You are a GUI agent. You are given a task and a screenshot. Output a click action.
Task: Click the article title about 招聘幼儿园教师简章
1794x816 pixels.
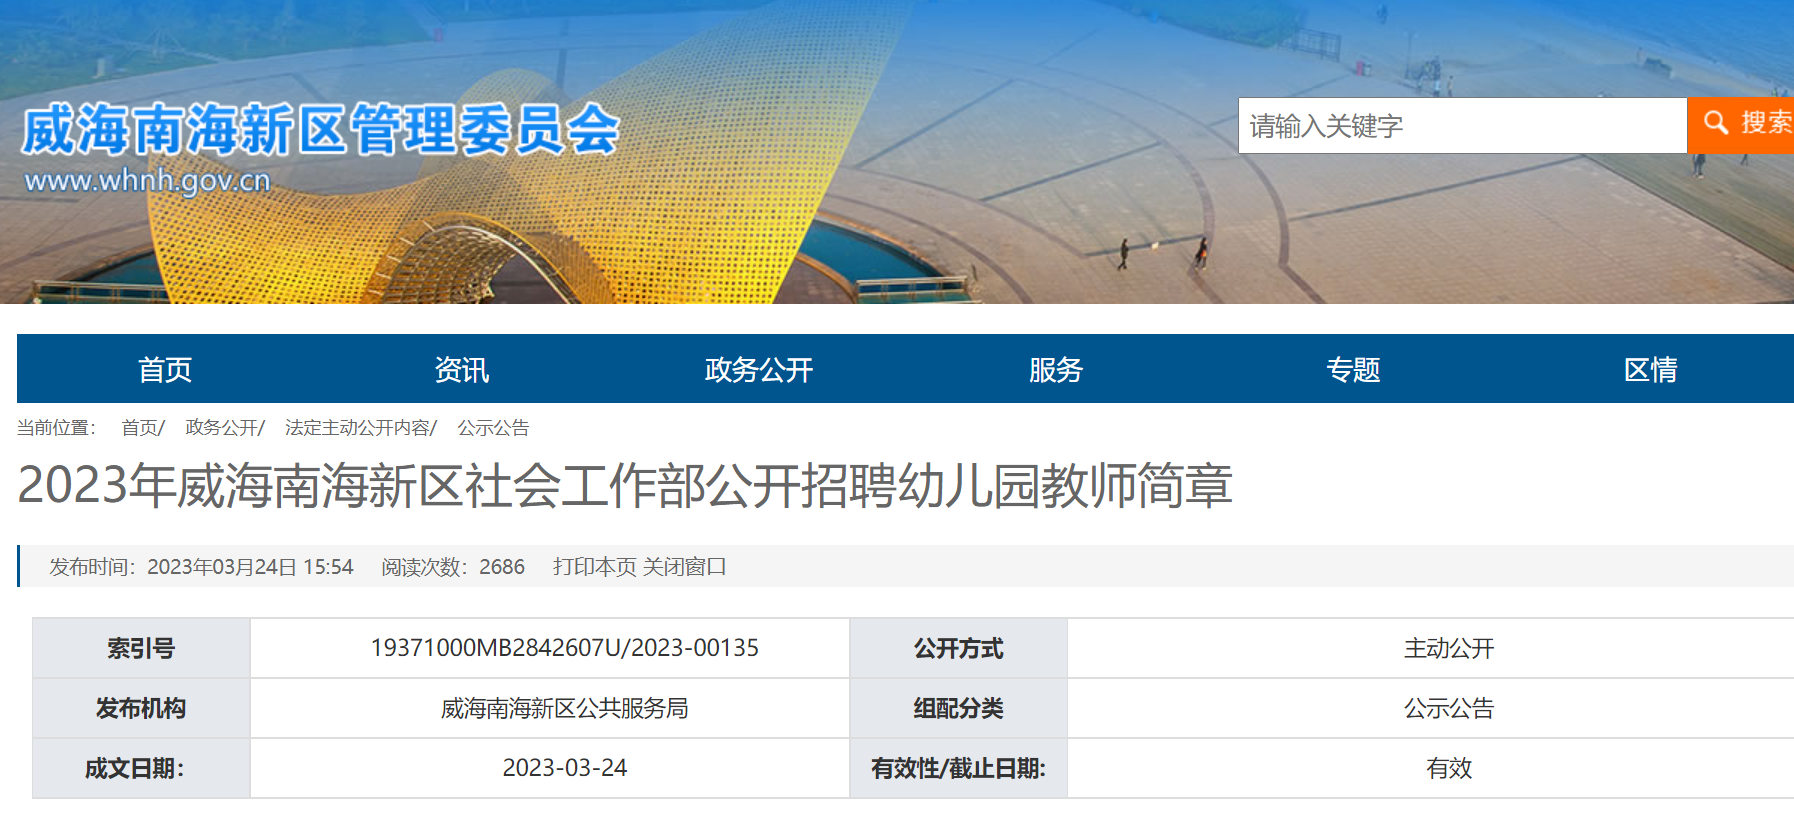point(625,485)
